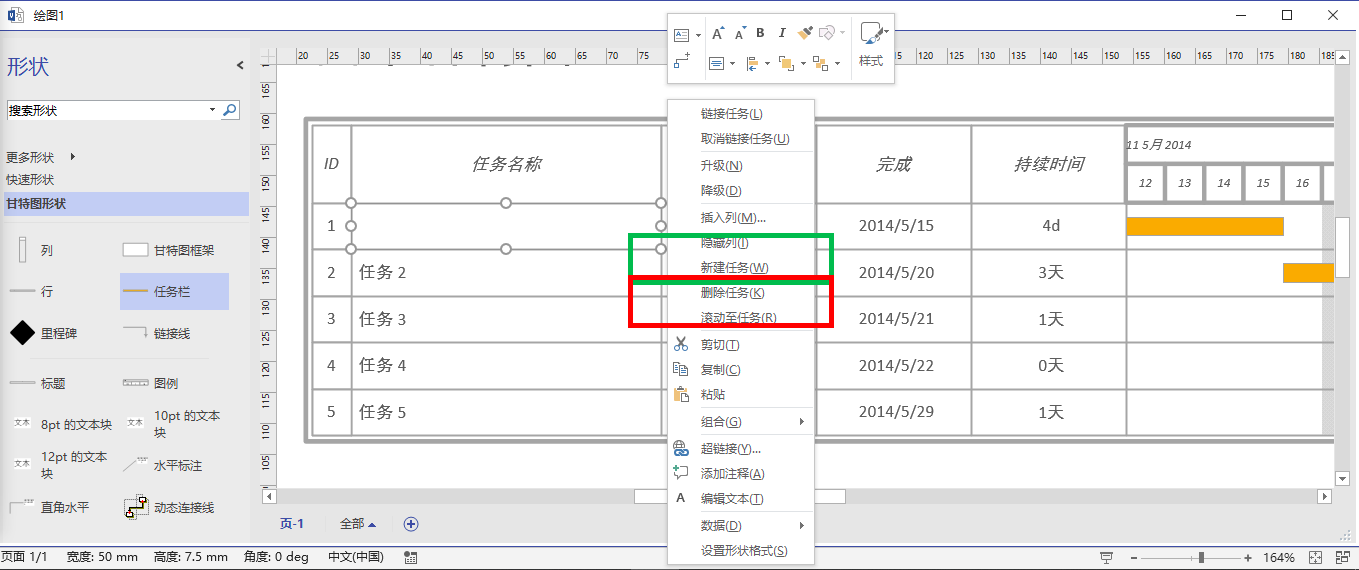Choose 降级 from context menu
1359x570 pixels.
tap(741, 190)
